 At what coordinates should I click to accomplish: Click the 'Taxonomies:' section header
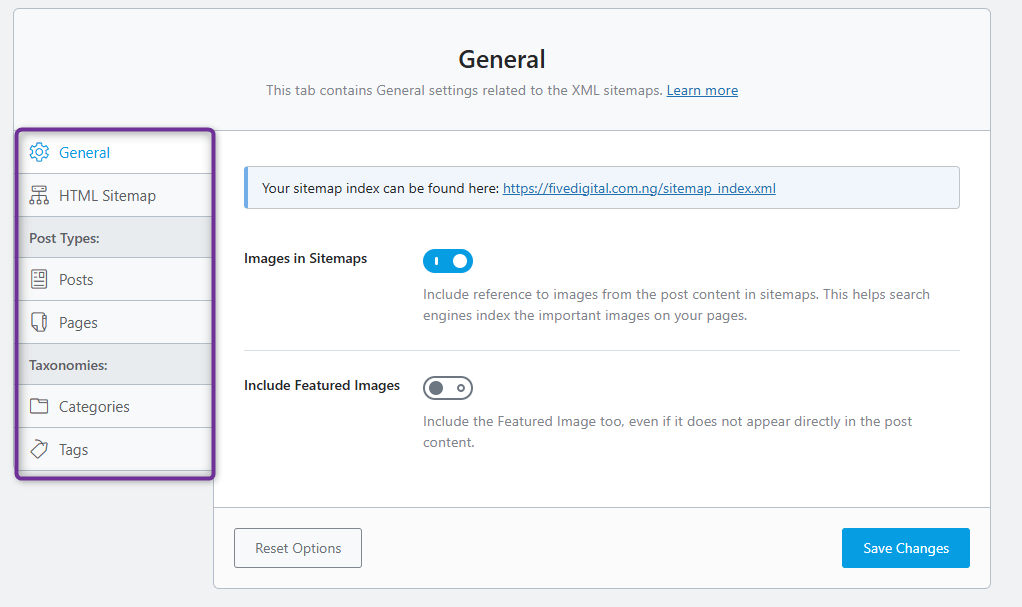pyautogui.click(x=68, y=365)
